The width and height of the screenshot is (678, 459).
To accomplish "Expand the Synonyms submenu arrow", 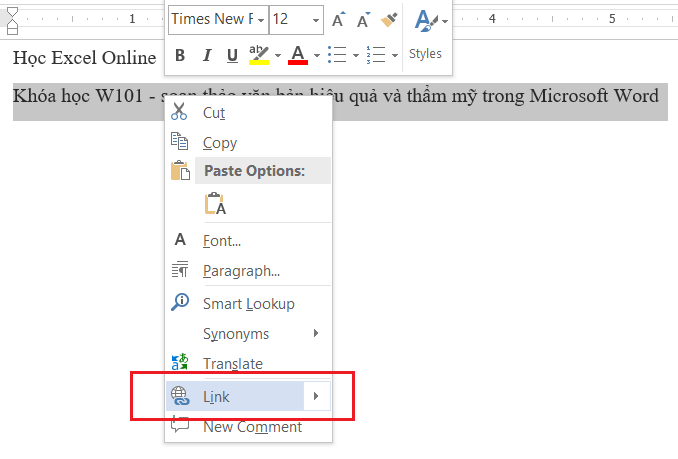I will tap(316, 334).
